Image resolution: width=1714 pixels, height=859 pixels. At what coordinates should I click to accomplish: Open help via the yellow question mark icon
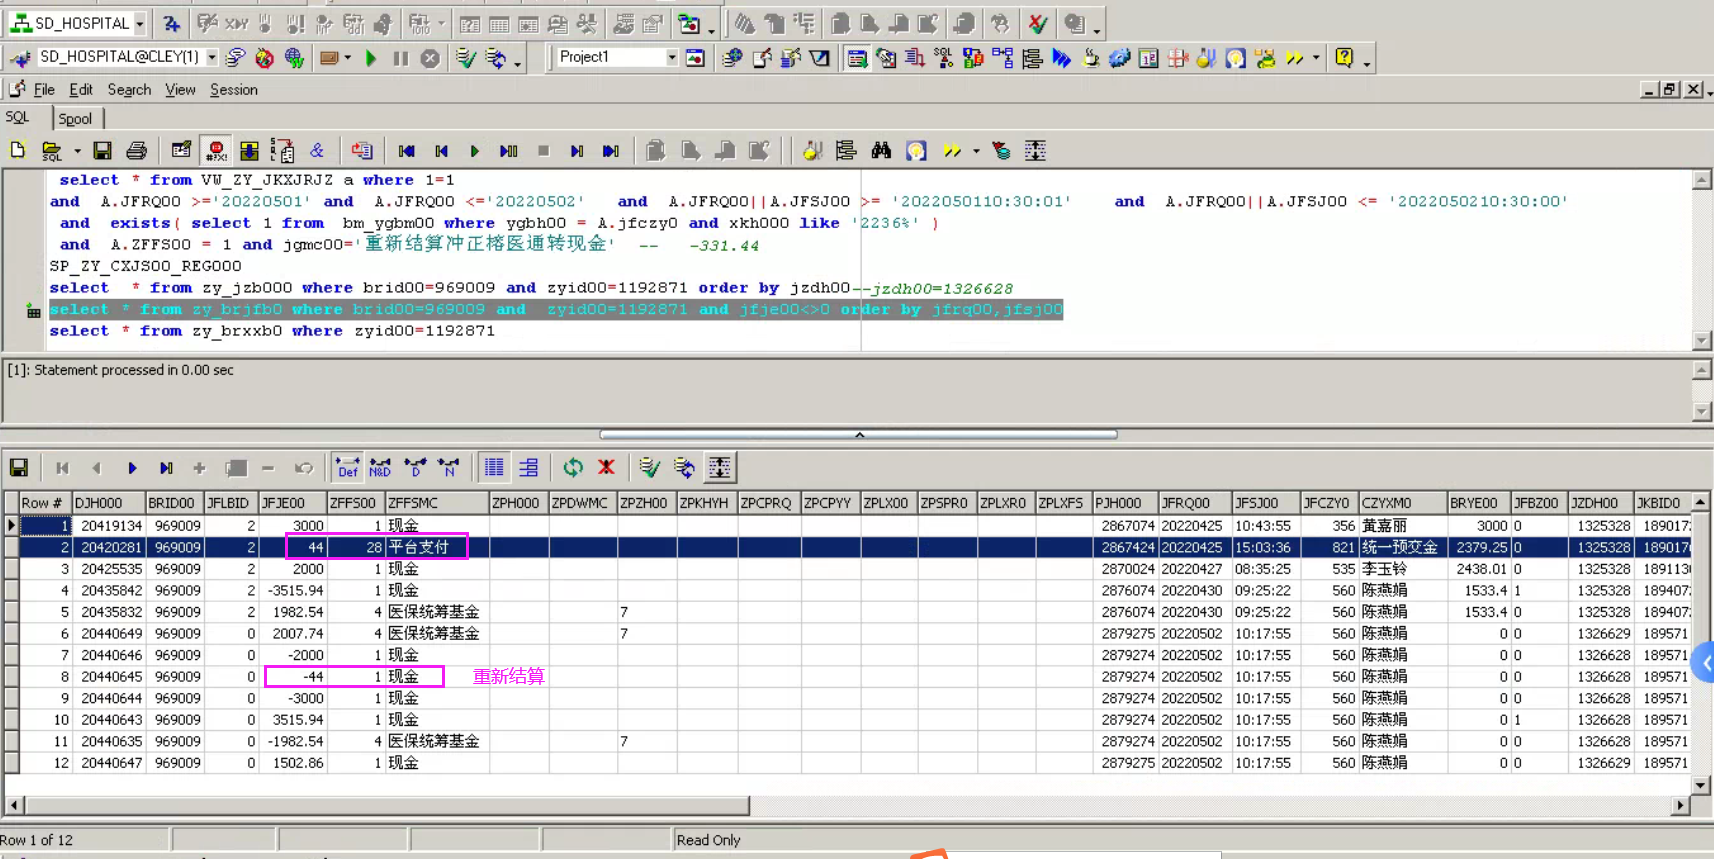click(x=1344, y=58)
